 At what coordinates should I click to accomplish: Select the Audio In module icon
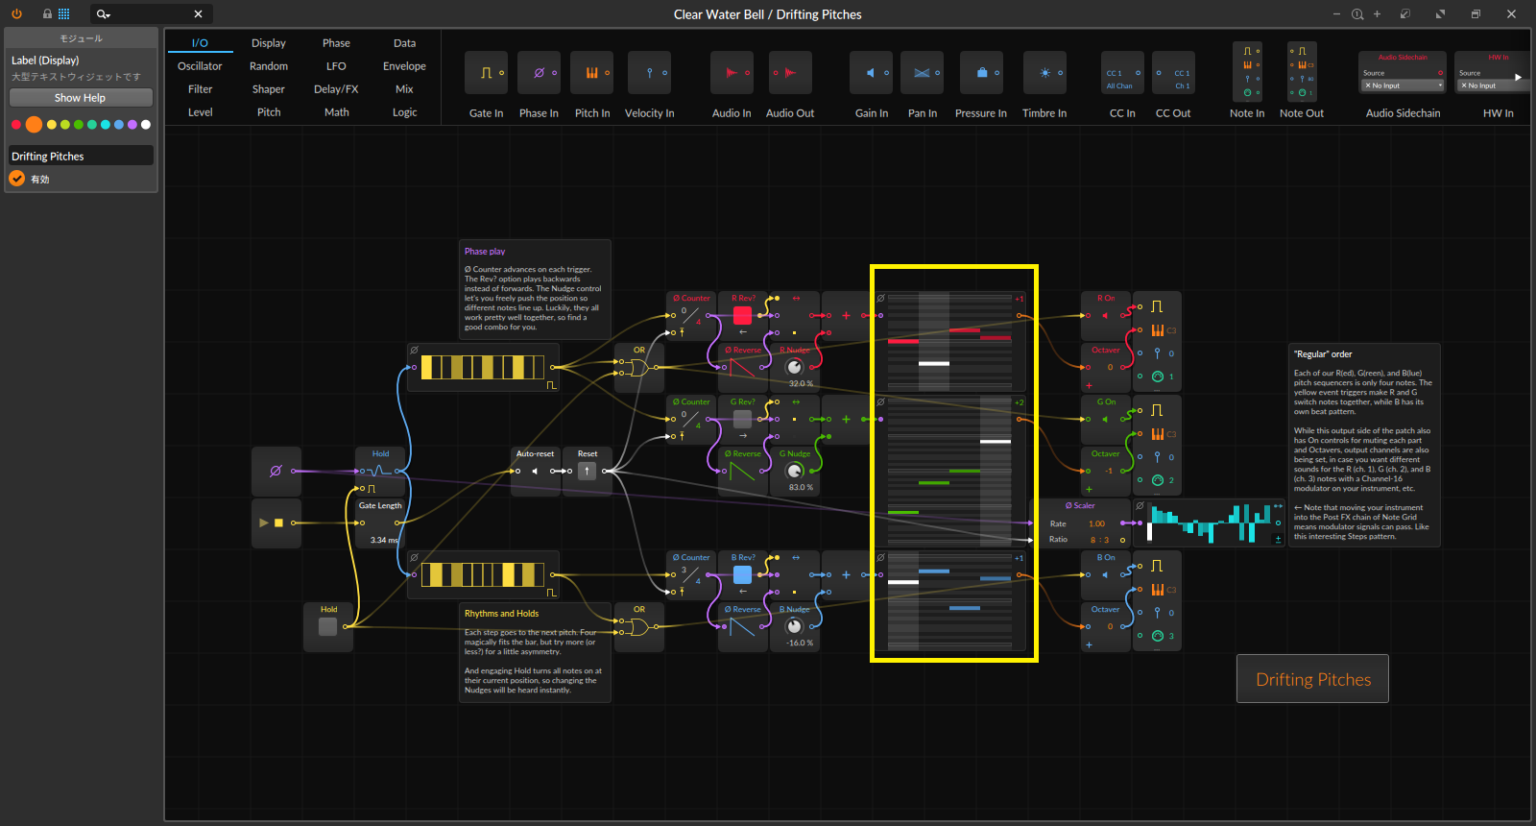(x=731, y=73)
